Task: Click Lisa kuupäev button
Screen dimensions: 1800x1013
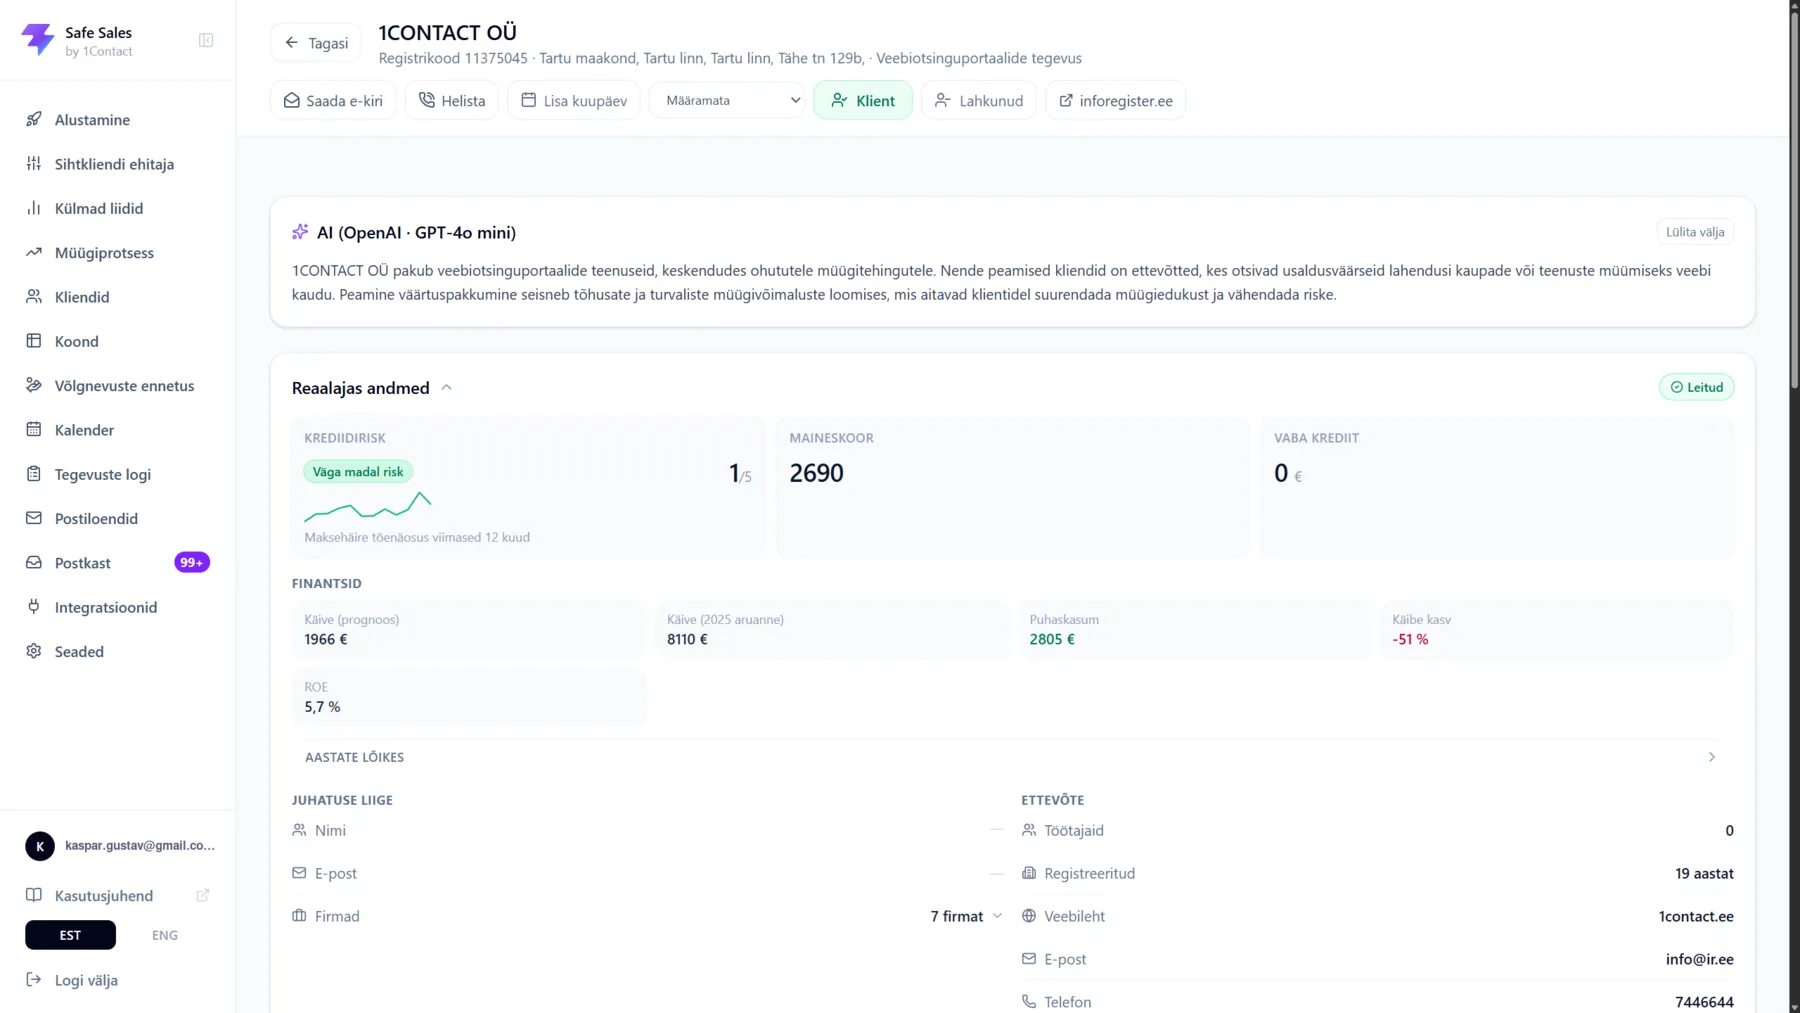Action: pyautogui.click(x=574, y=100)
